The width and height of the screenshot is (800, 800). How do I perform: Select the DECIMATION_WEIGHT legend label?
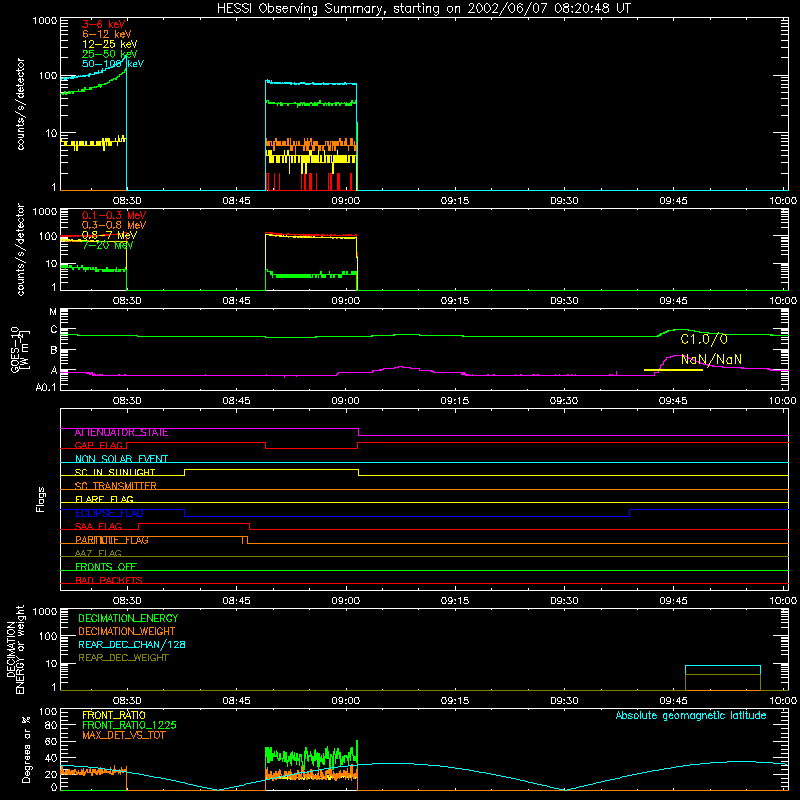127,632
